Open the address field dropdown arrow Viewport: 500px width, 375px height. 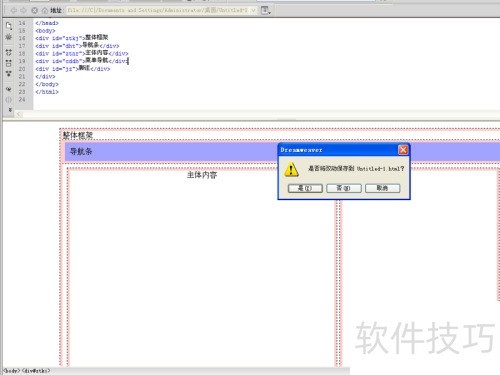253,10
